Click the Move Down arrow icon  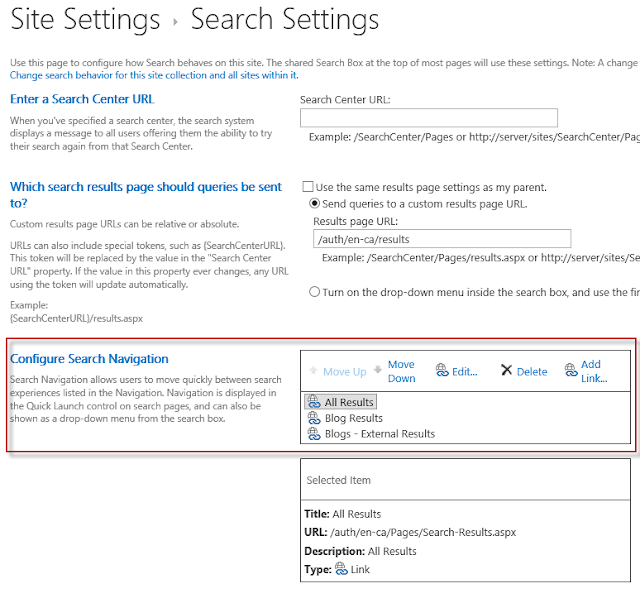[x=378, y=369]
